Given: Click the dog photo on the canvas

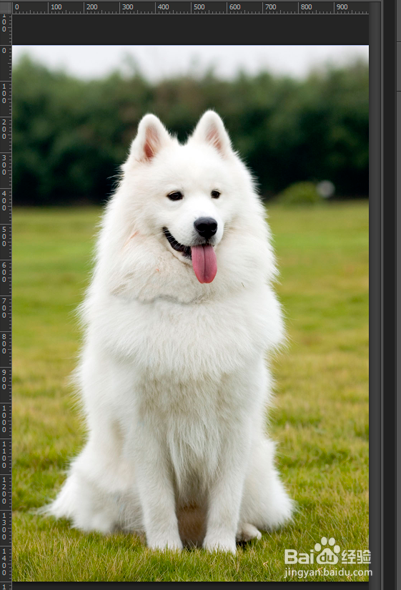Looking at the screenshot, I should point(190,313).
